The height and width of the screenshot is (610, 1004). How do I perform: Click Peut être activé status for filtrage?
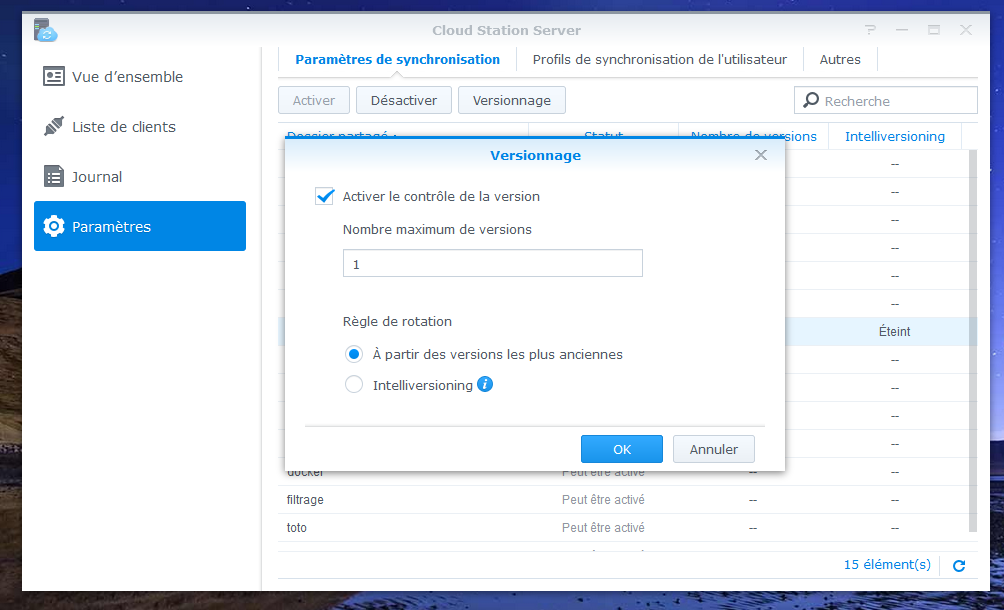[603, 500]
